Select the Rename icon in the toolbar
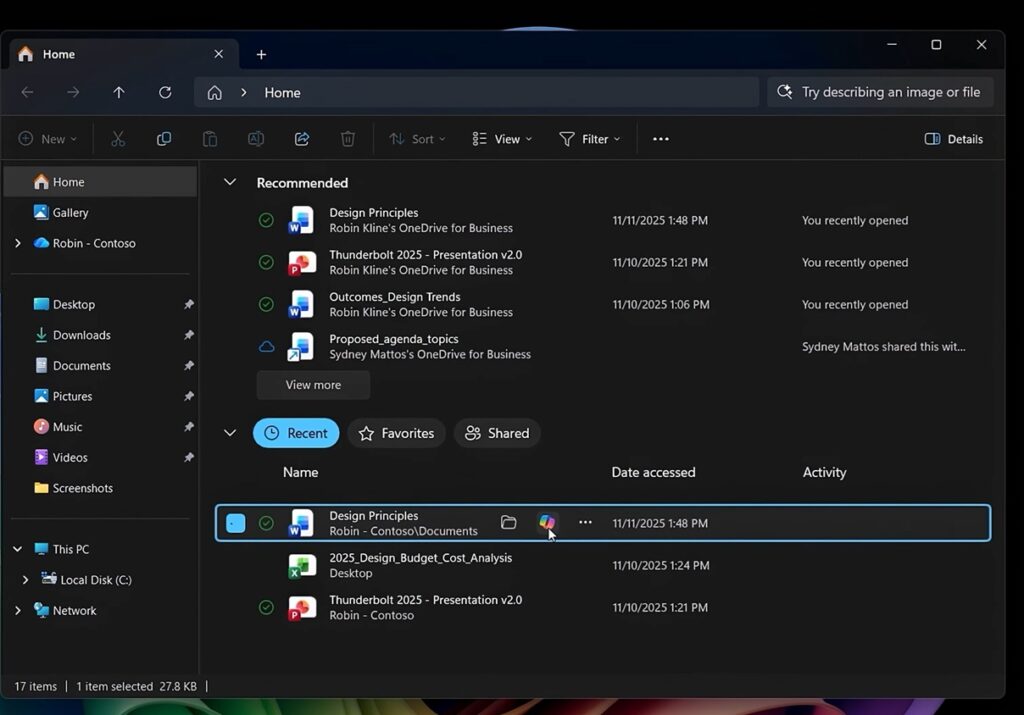This screenshot has width=1024, height=715. tap(255, 138)
